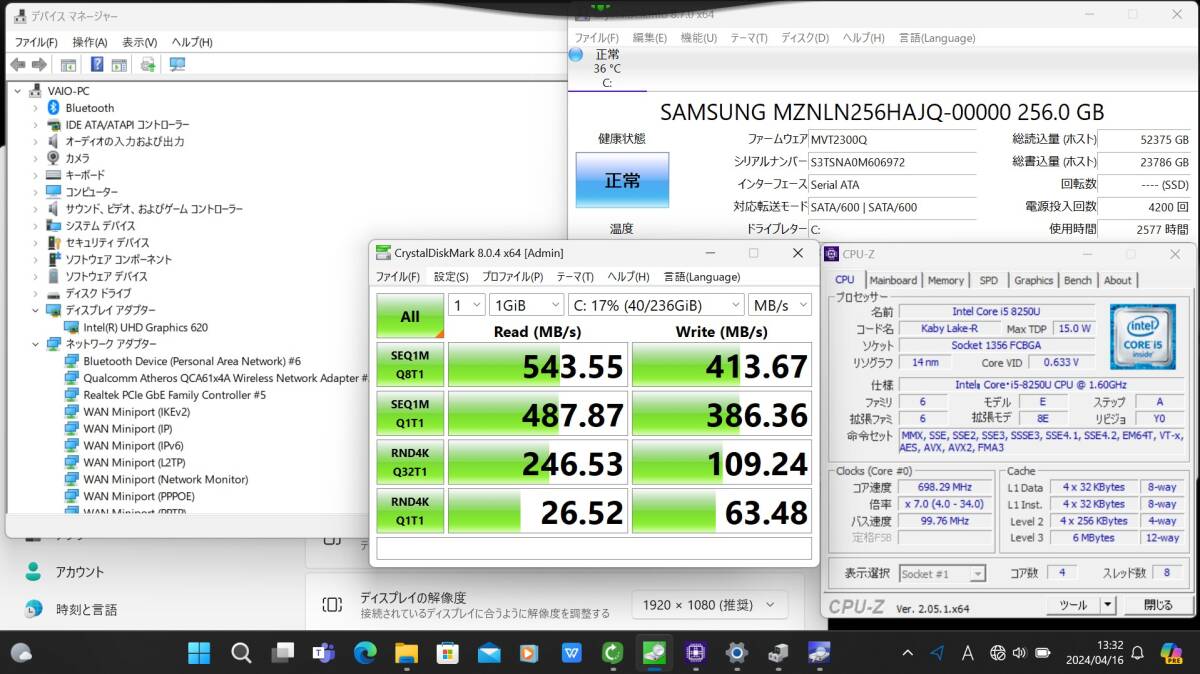Screen dimensions: 1200x674
Task: Open Microsoft Store from taskbar
Action: click(x=447, y=653)
